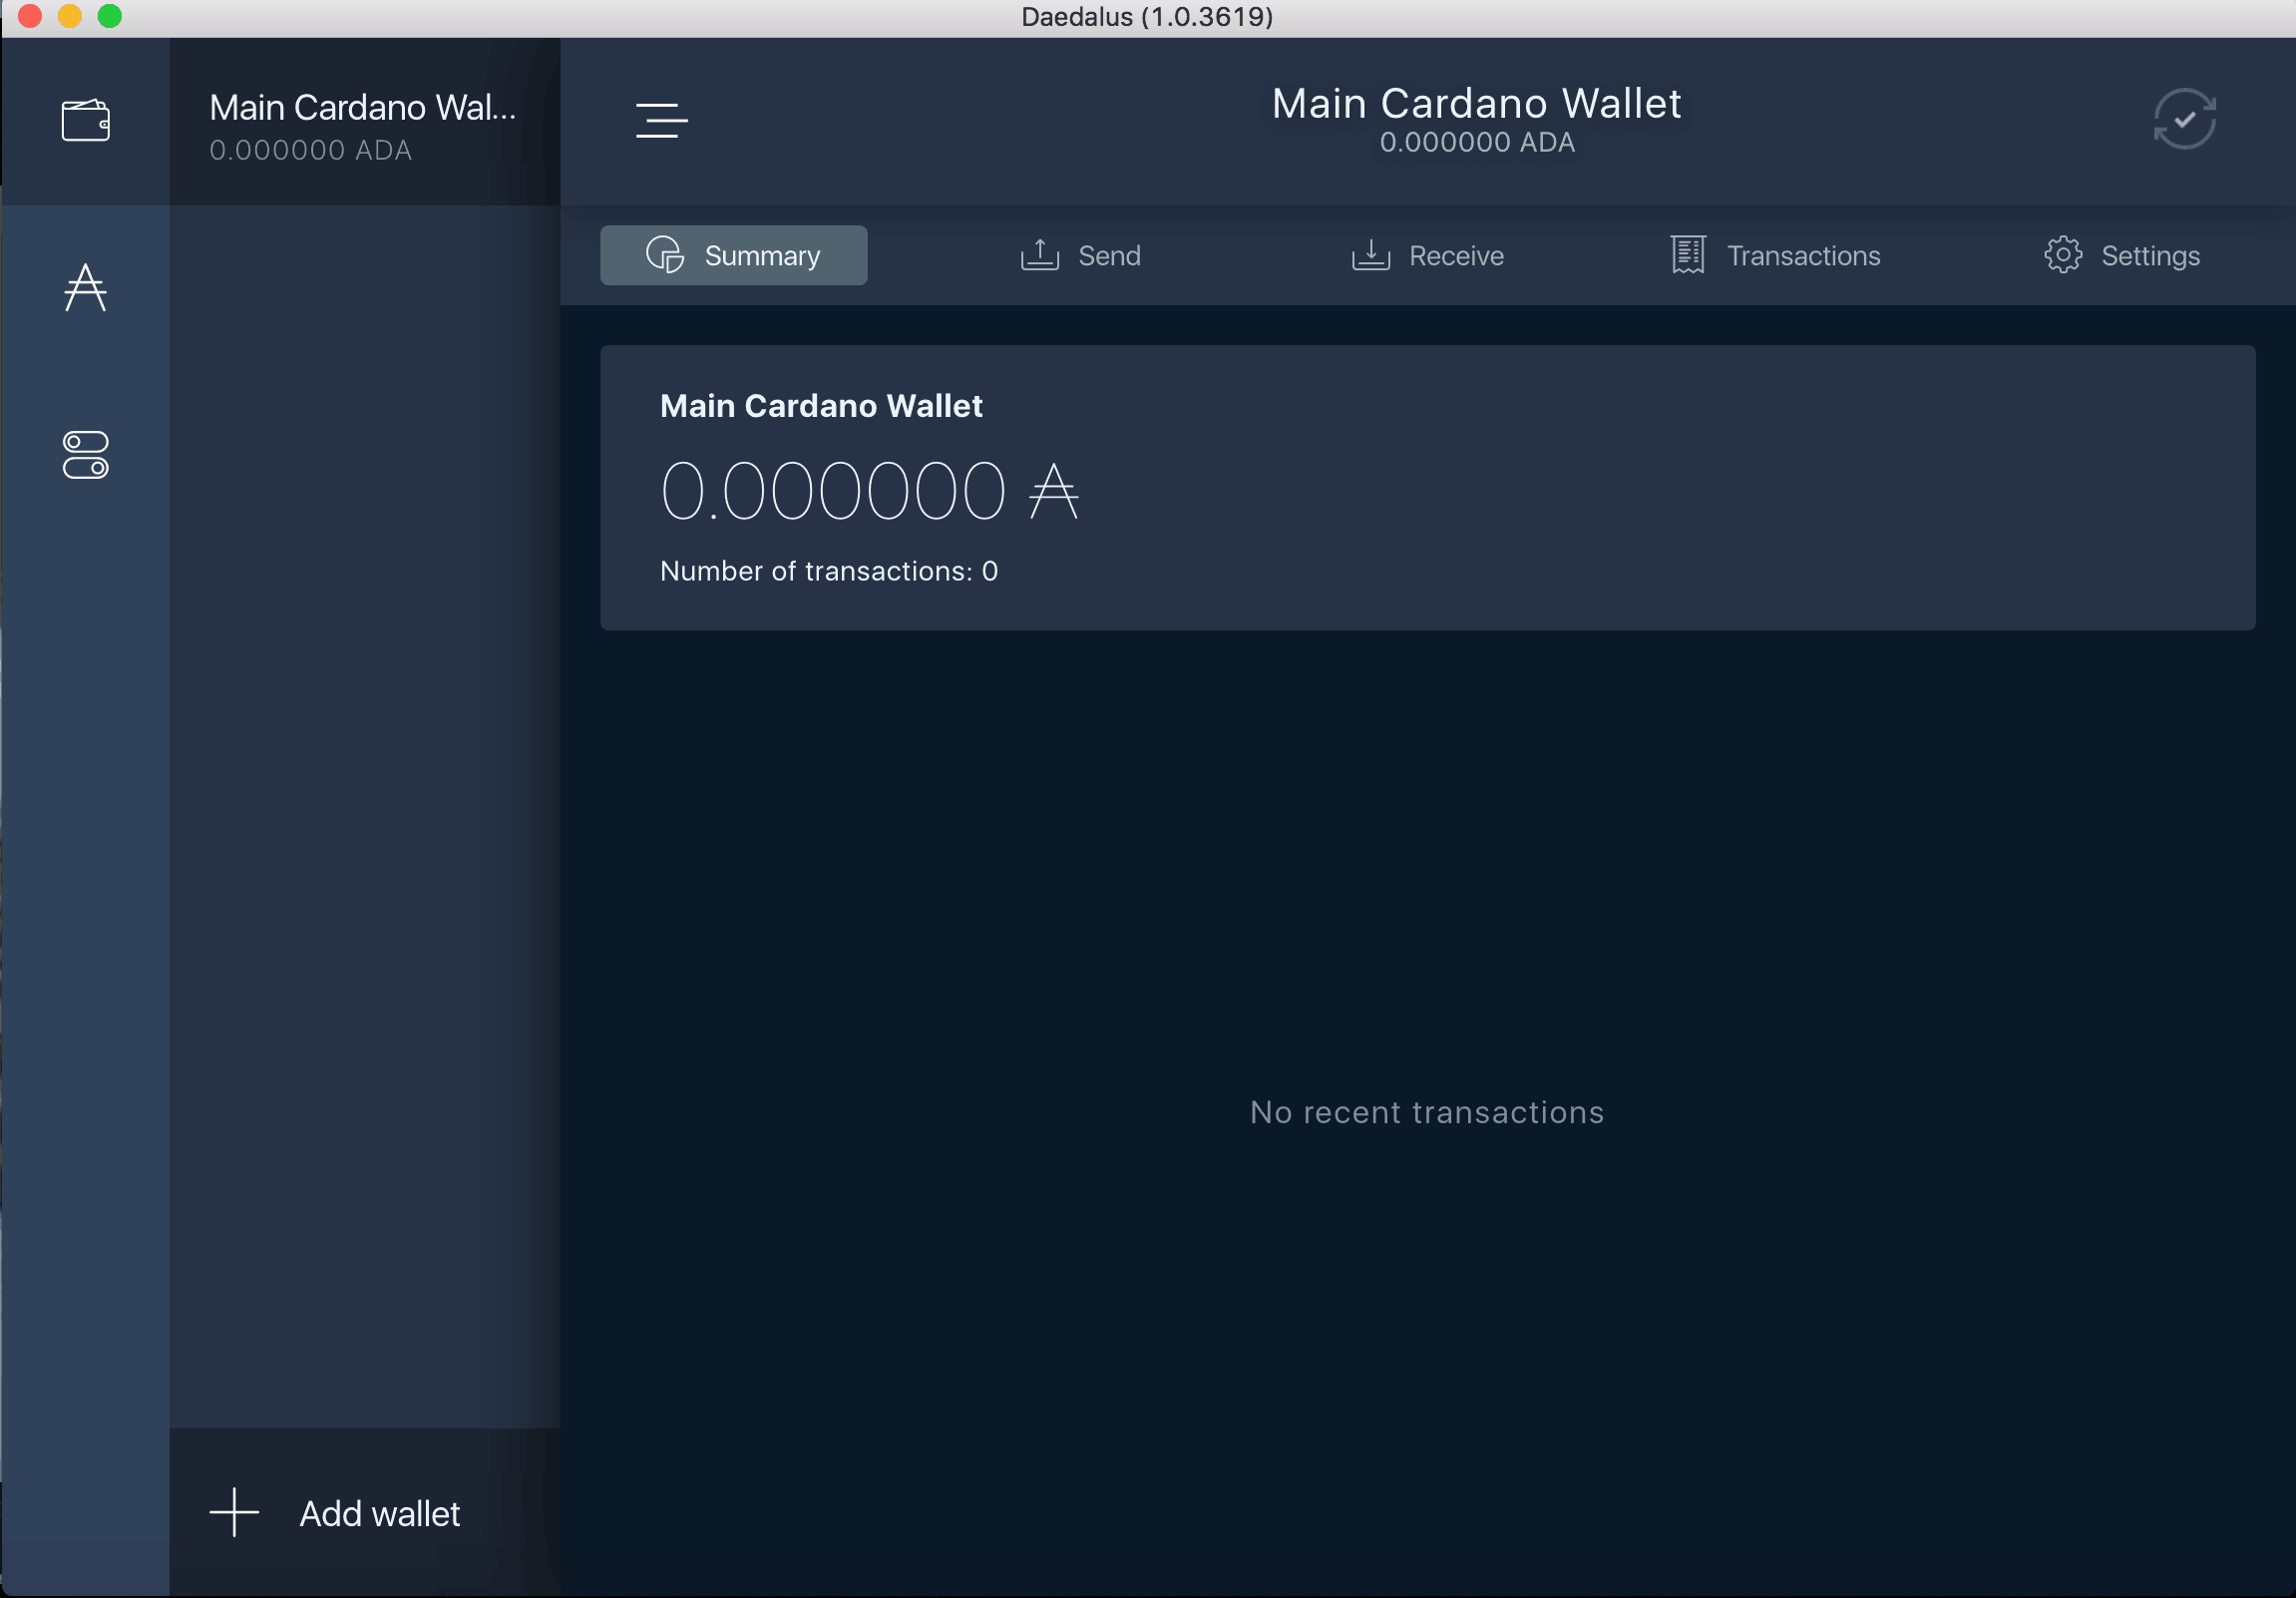
Task: Select the ADA currency icon
Action: click(x=87, y=288)
